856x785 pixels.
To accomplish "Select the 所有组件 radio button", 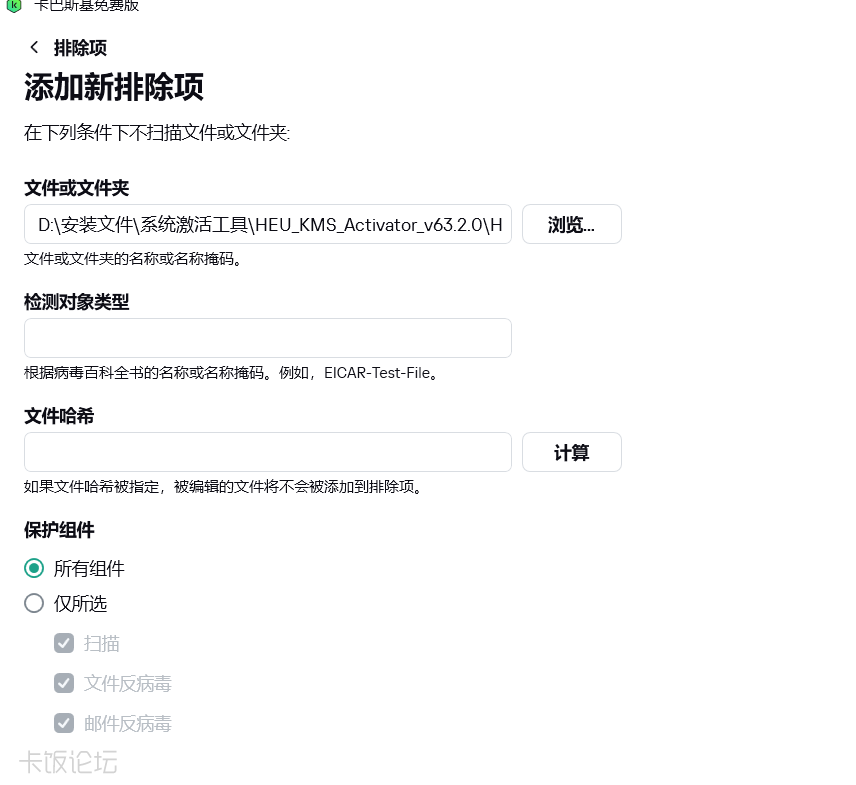I will pyautogui.click(x=34, y=568).
